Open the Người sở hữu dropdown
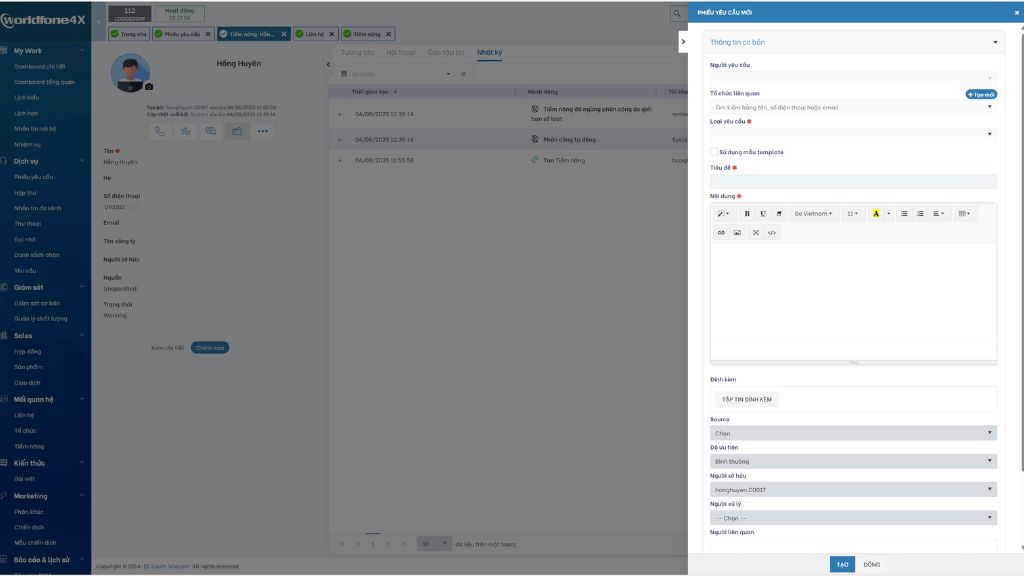 tap(854, 489)
